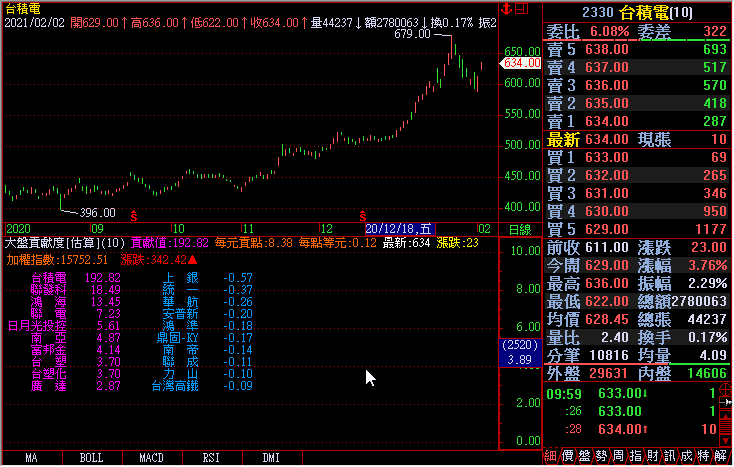
Task: Click the 賣2 635.00 ask row
Action: 637,103
